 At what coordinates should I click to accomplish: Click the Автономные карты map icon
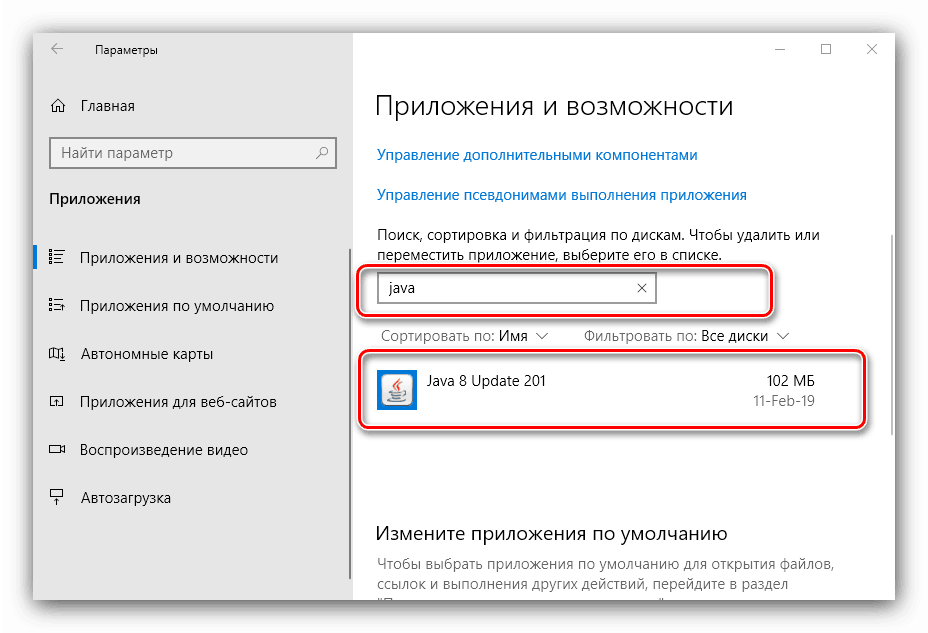pyautogui.click(x=60, y=353)
